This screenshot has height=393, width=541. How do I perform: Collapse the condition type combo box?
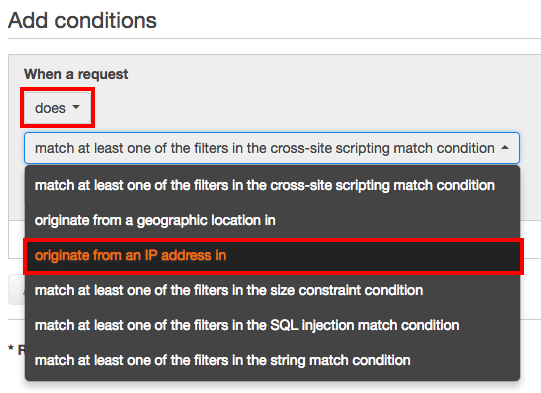pos(272,148)
